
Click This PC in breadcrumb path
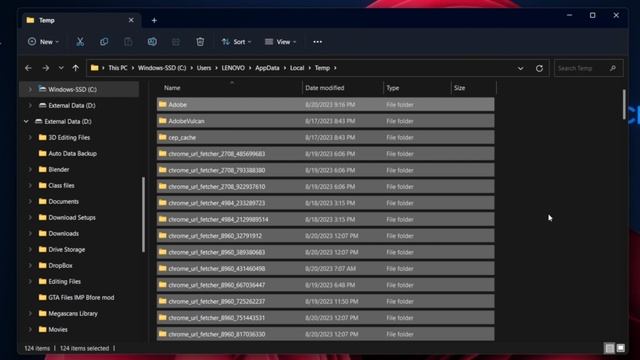(x=118, y=68)
